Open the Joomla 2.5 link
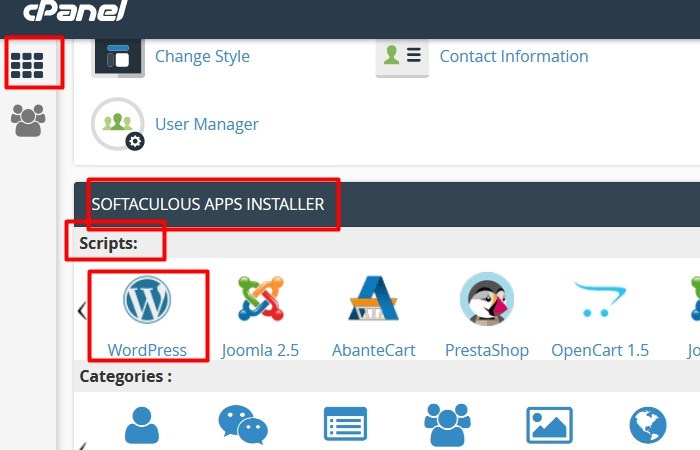Viewport: 700px width, 450px height. click(x=260, y=350)
